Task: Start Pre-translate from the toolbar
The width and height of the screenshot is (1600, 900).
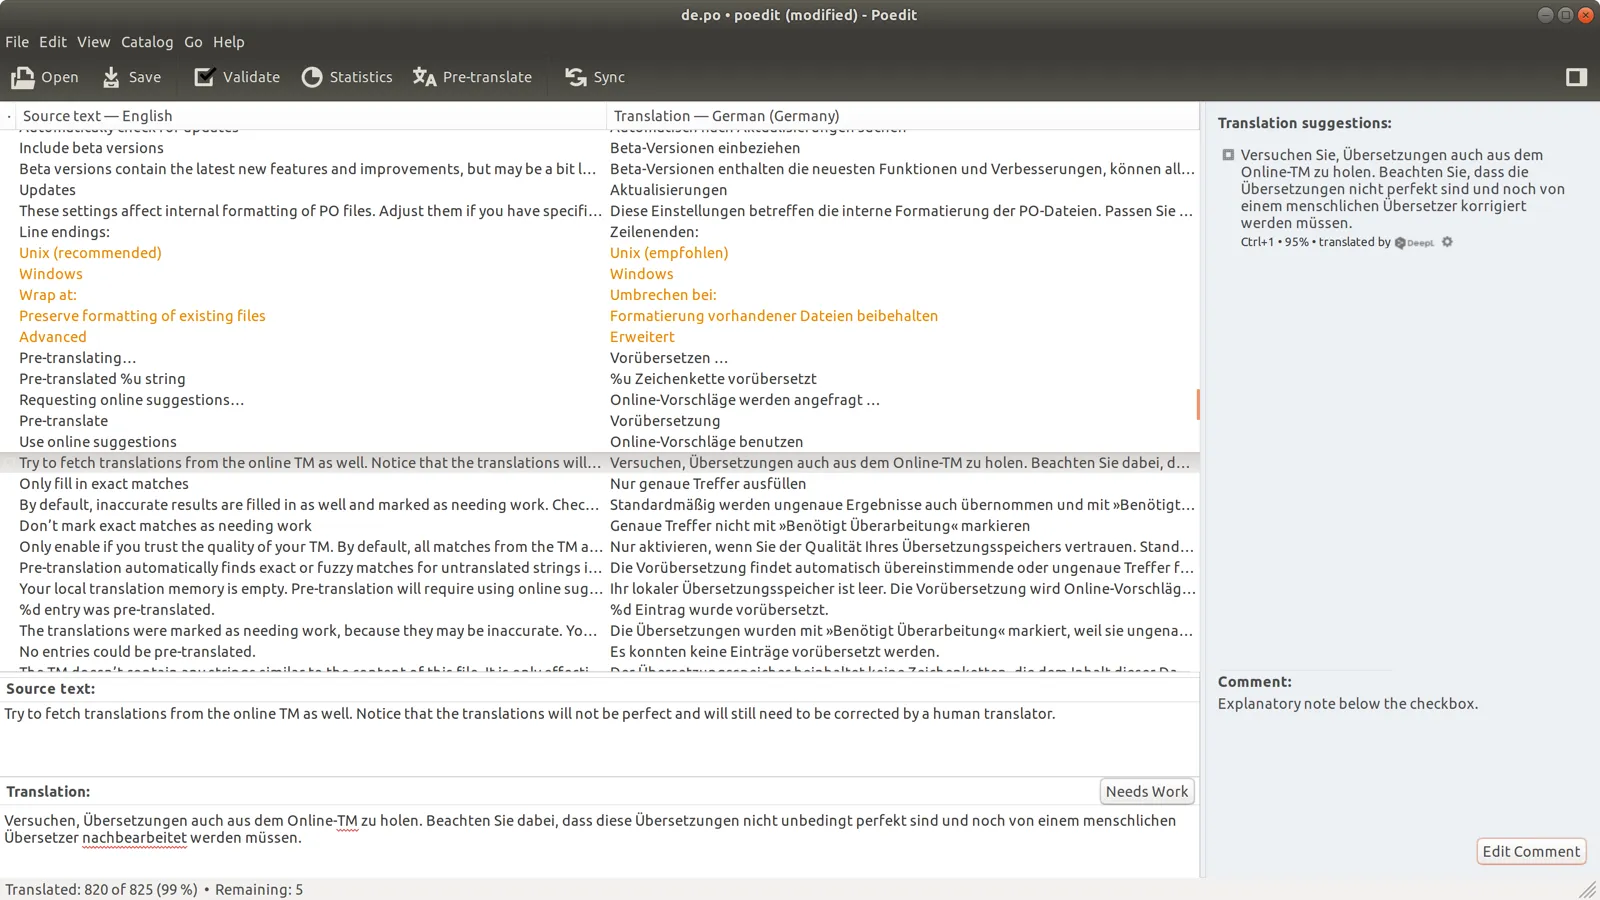Action: coord(425,77)
